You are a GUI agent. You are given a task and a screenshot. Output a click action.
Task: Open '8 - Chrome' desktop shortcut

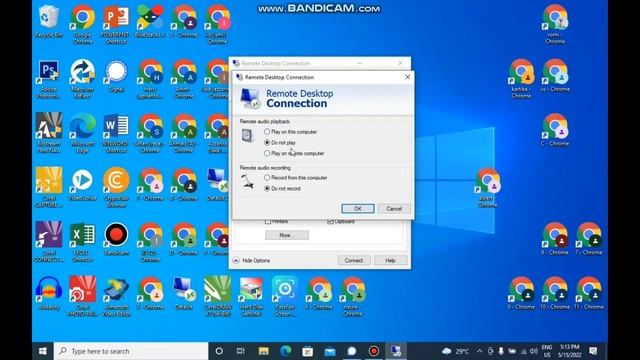[x=555, y=239]
